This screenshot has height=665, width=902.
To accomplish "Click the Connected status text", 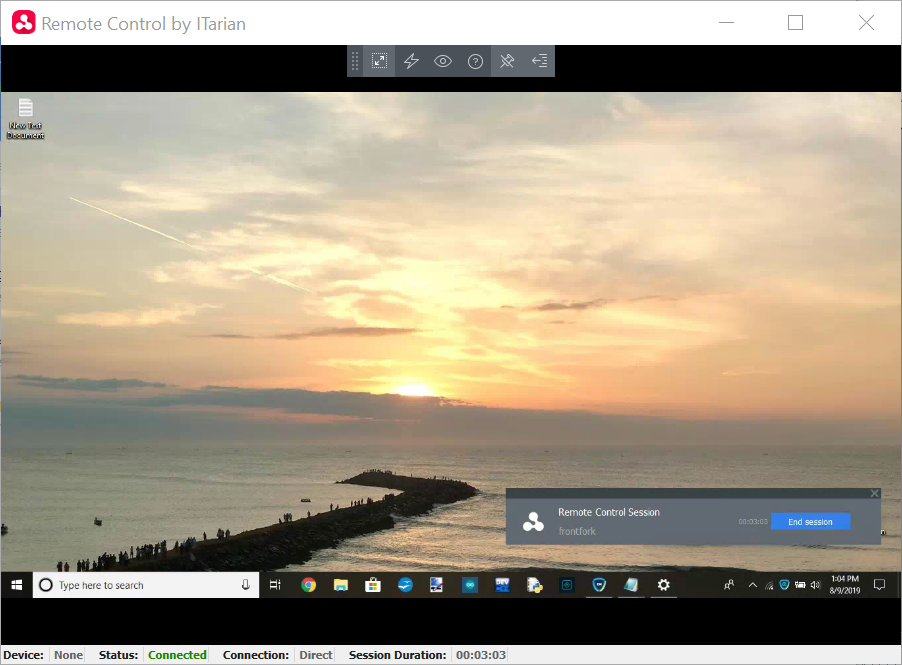I will pyautogui.click(x=177, y=655).
